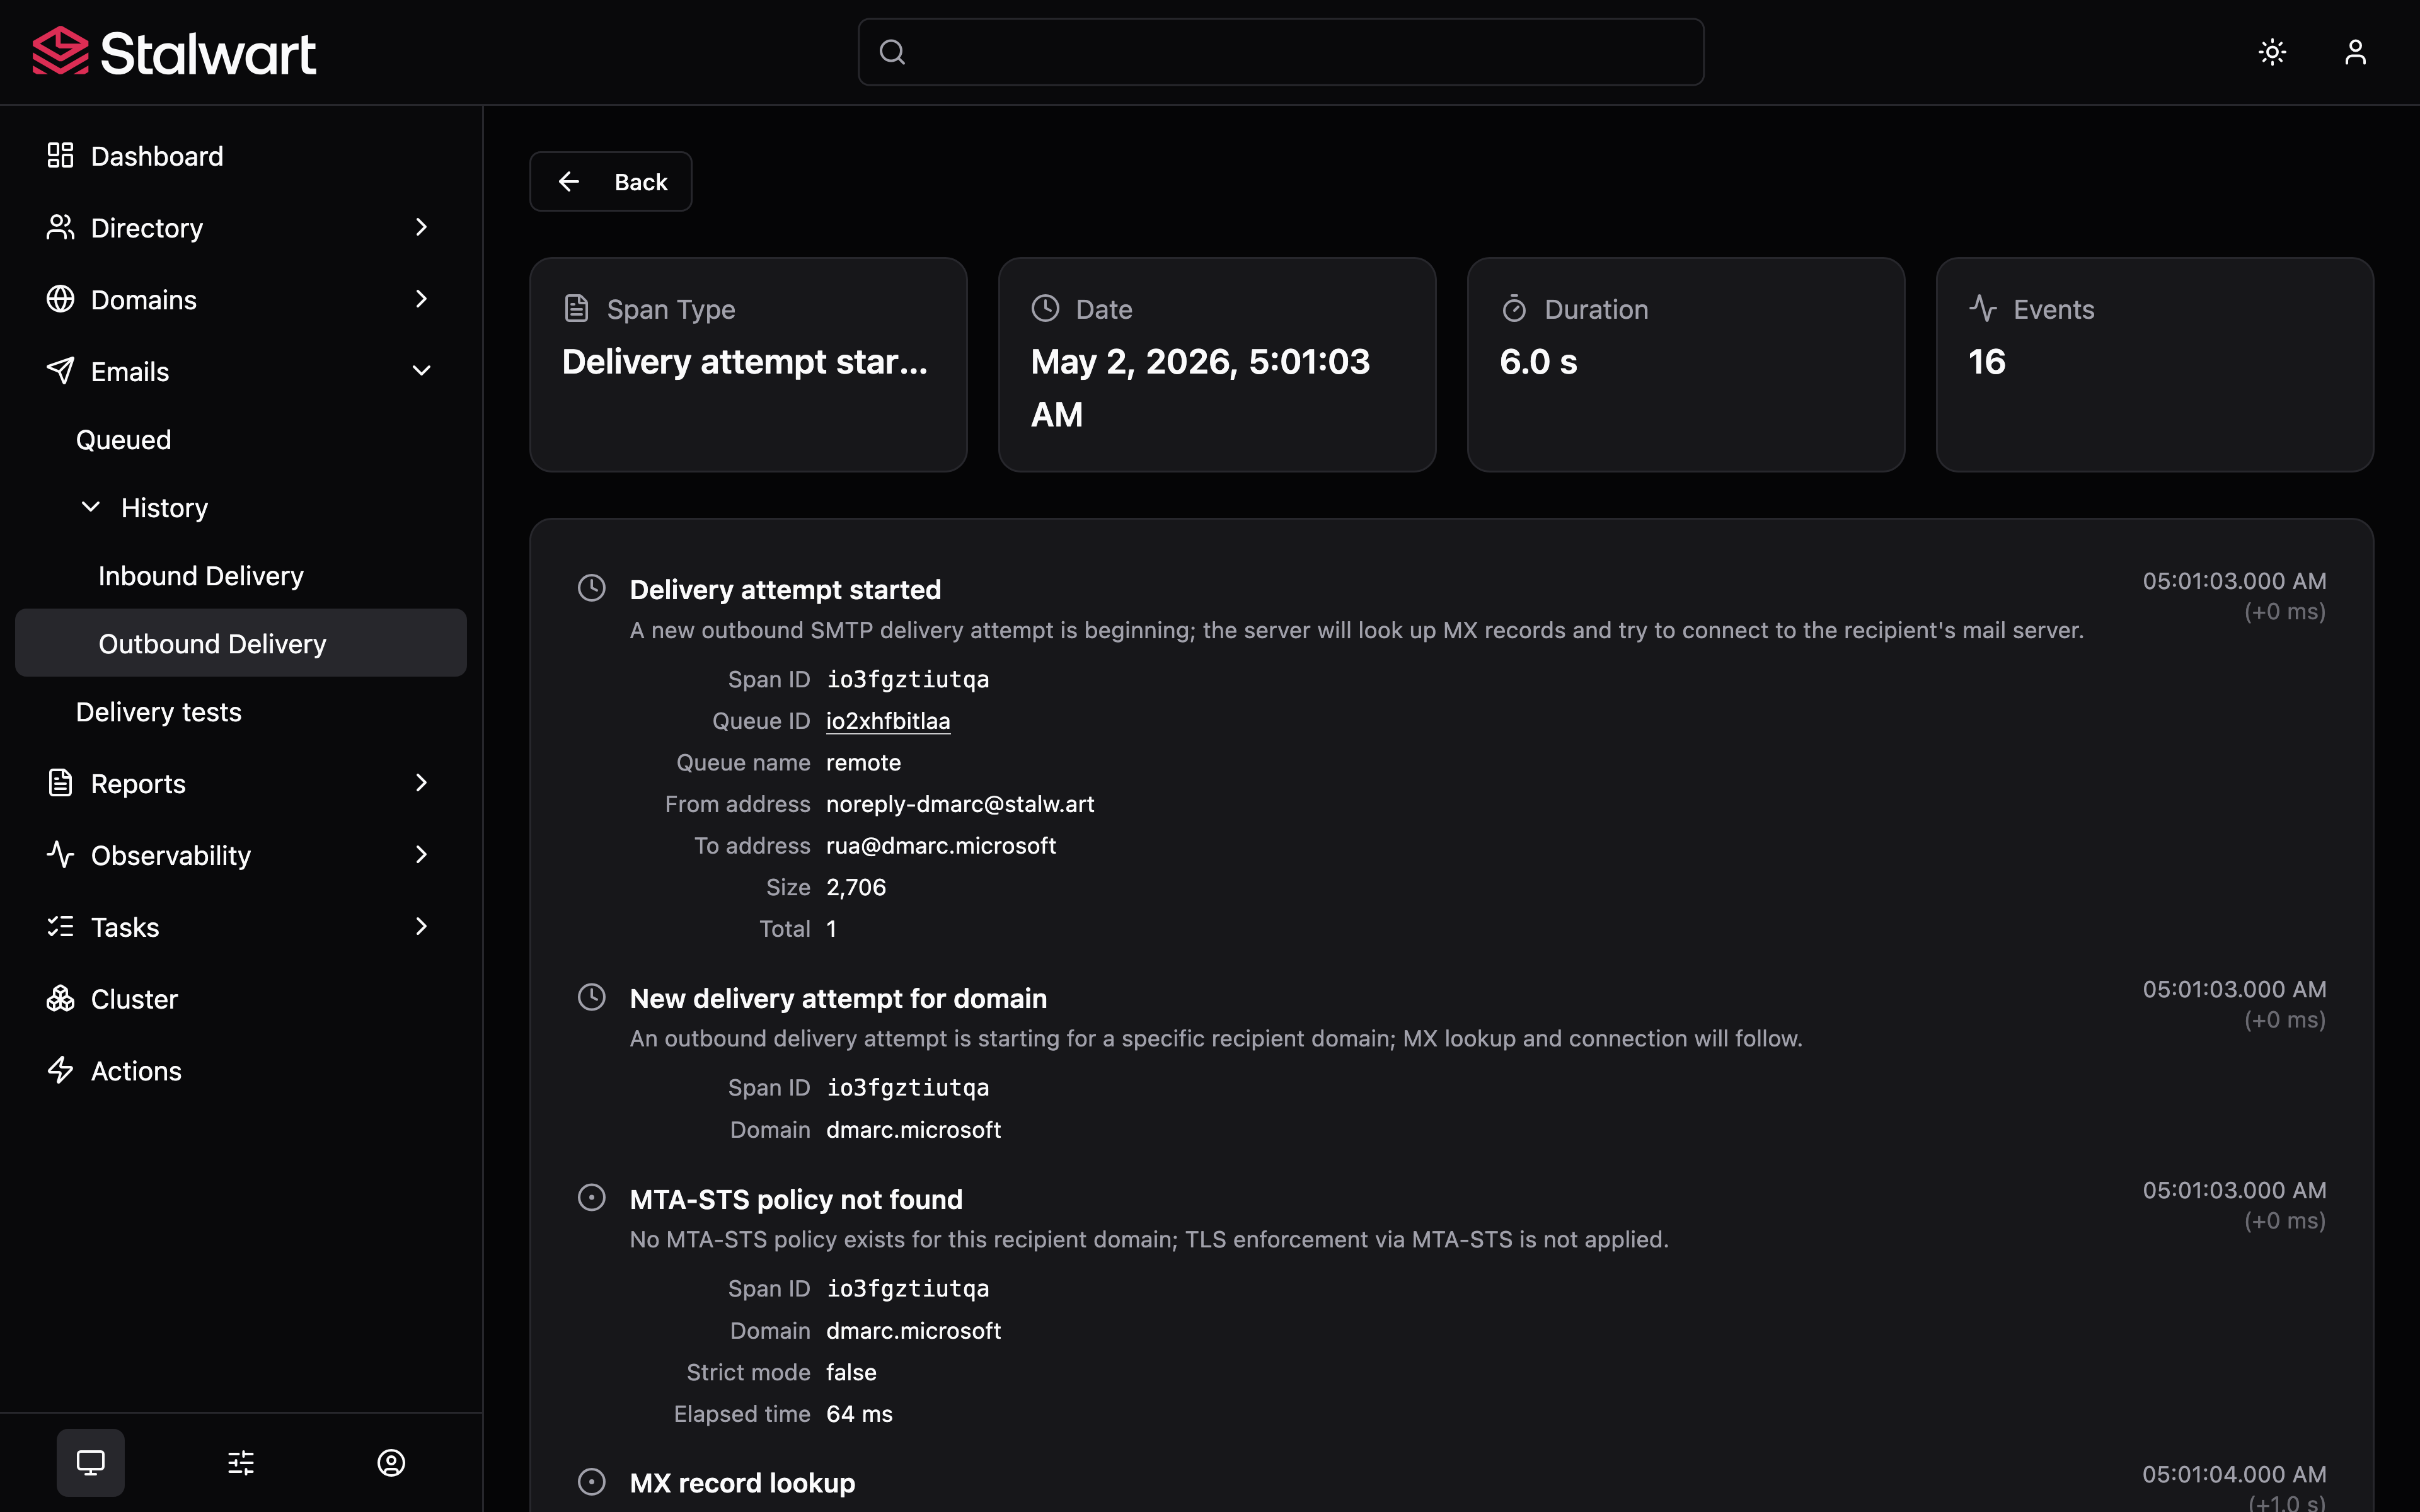Open Delivery tests page
Screen dimensions: 2420x1512
(x=241, y=712)
